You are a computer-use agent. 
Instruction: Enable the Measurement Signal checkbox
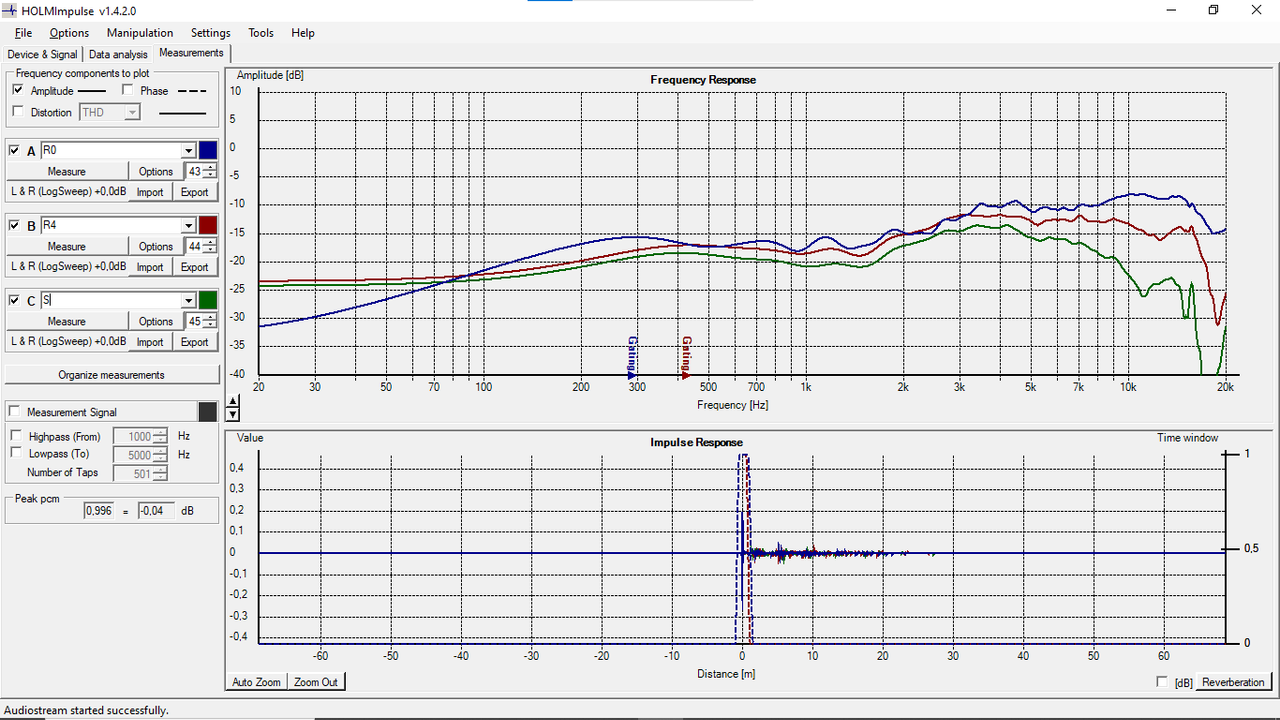pos(14,411)
